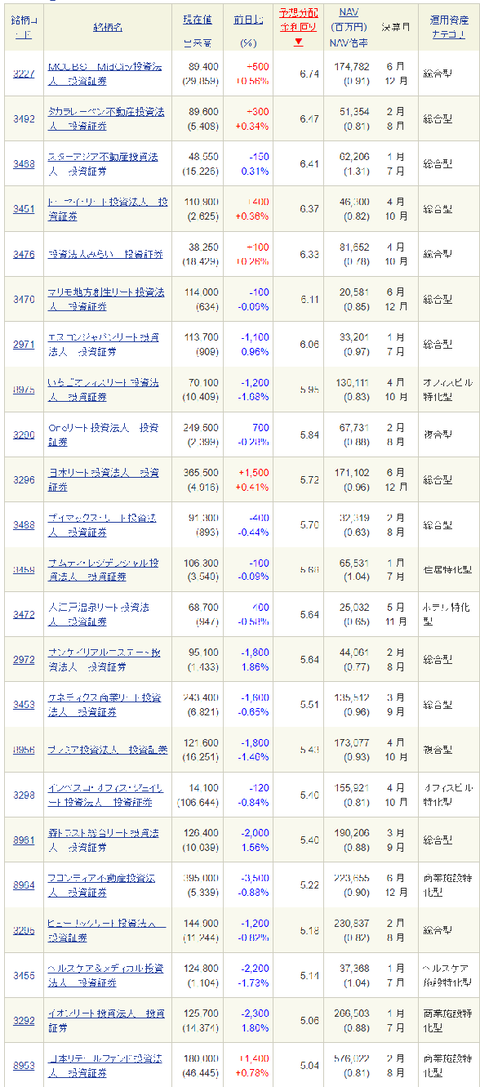Open stock code 3298 link

[22, 796]
